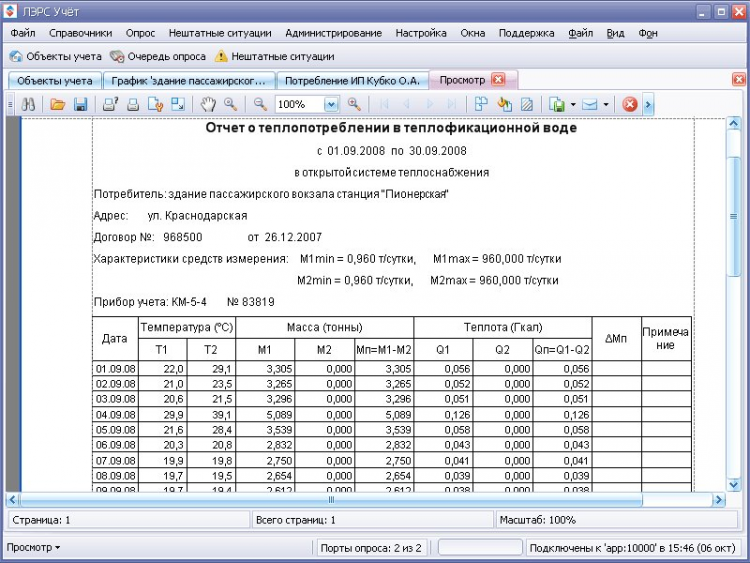Select the hand pan tool
The image size is (750, 563).
[x=208, y=104]
